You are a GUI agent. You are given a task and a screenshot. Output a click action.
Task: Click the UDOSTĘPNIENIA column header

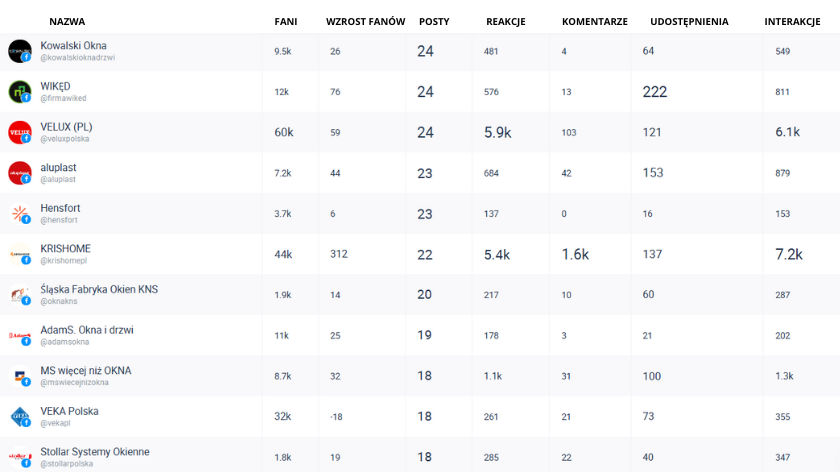click(x=689, y=21)
